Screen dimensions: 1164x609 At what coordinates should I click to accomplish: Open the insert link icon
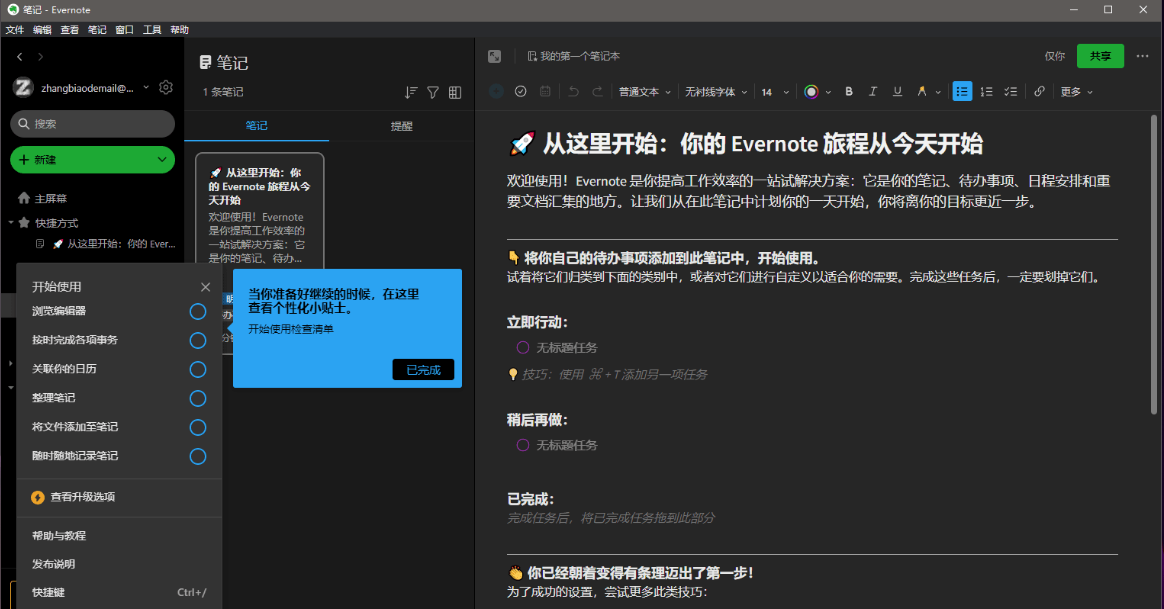point(1039,91)
